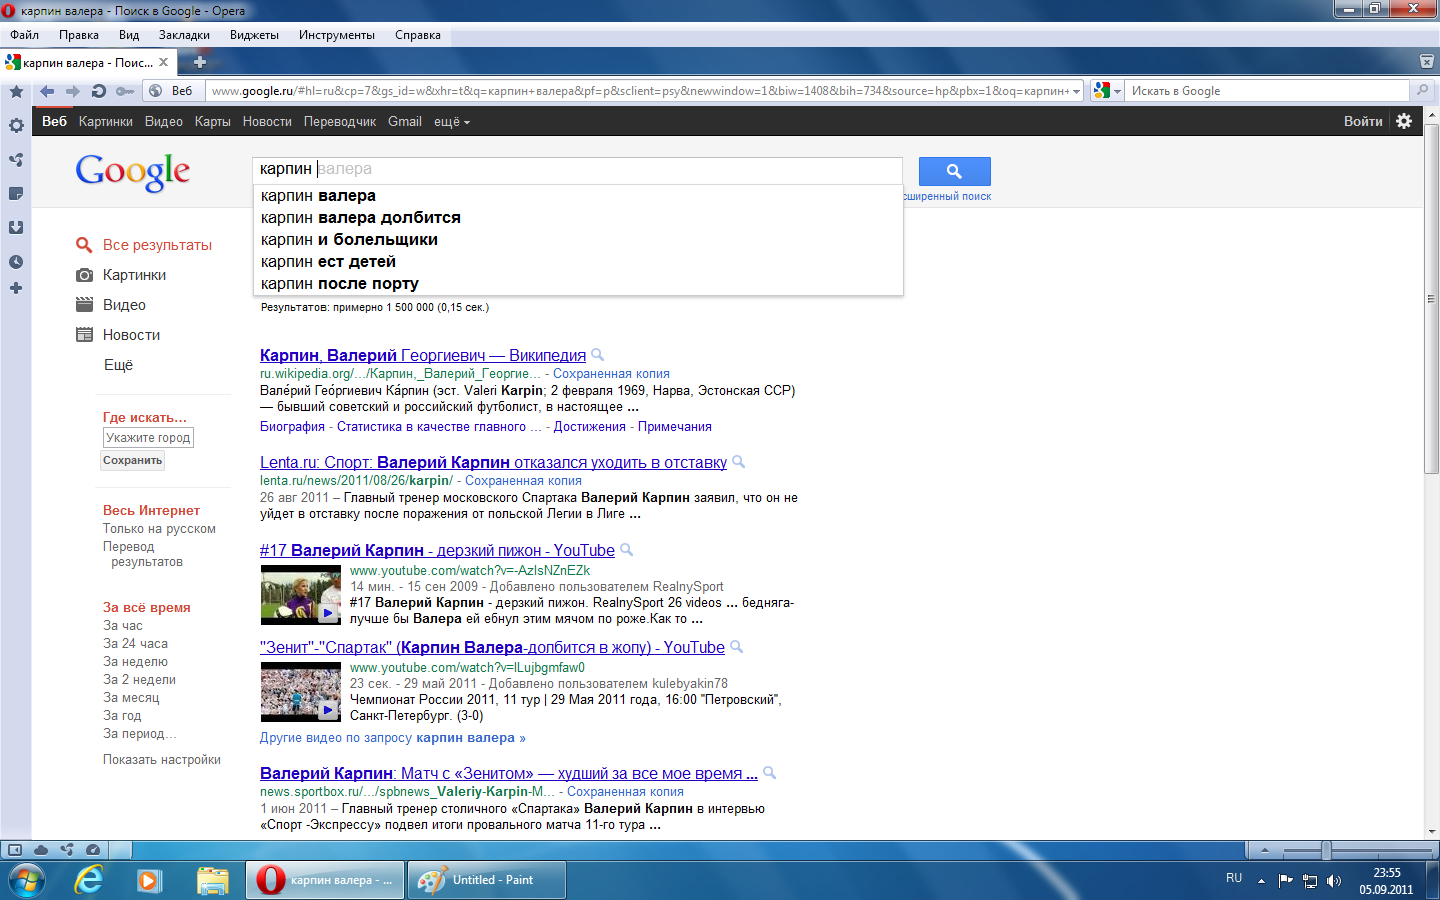Click the password manager key icon
The height and width of the screenshot is (900, 1440).
coord(124,91)
